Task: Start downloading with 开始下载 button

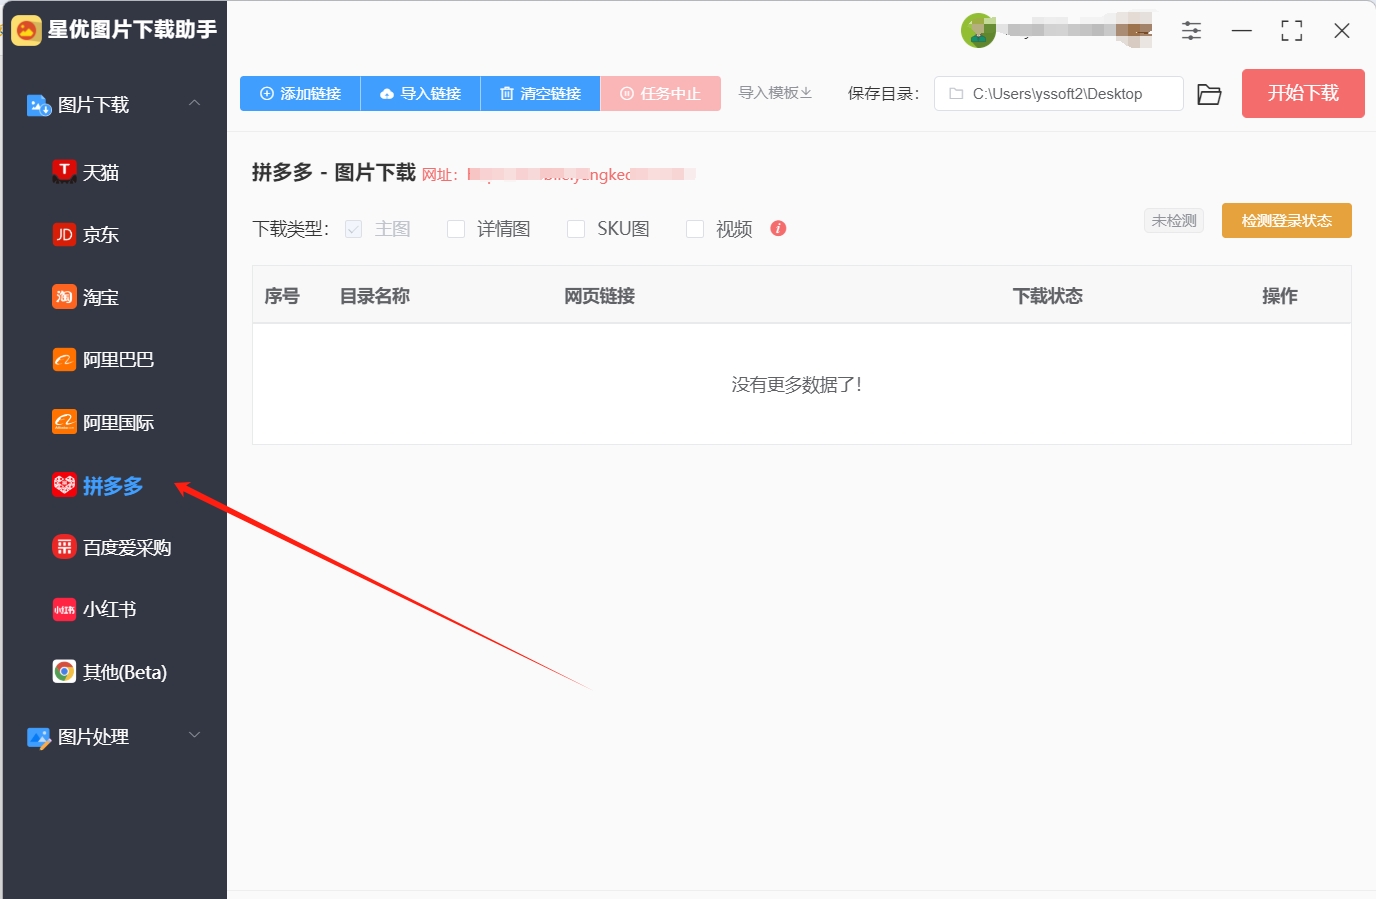Action: coord(1303,93)
